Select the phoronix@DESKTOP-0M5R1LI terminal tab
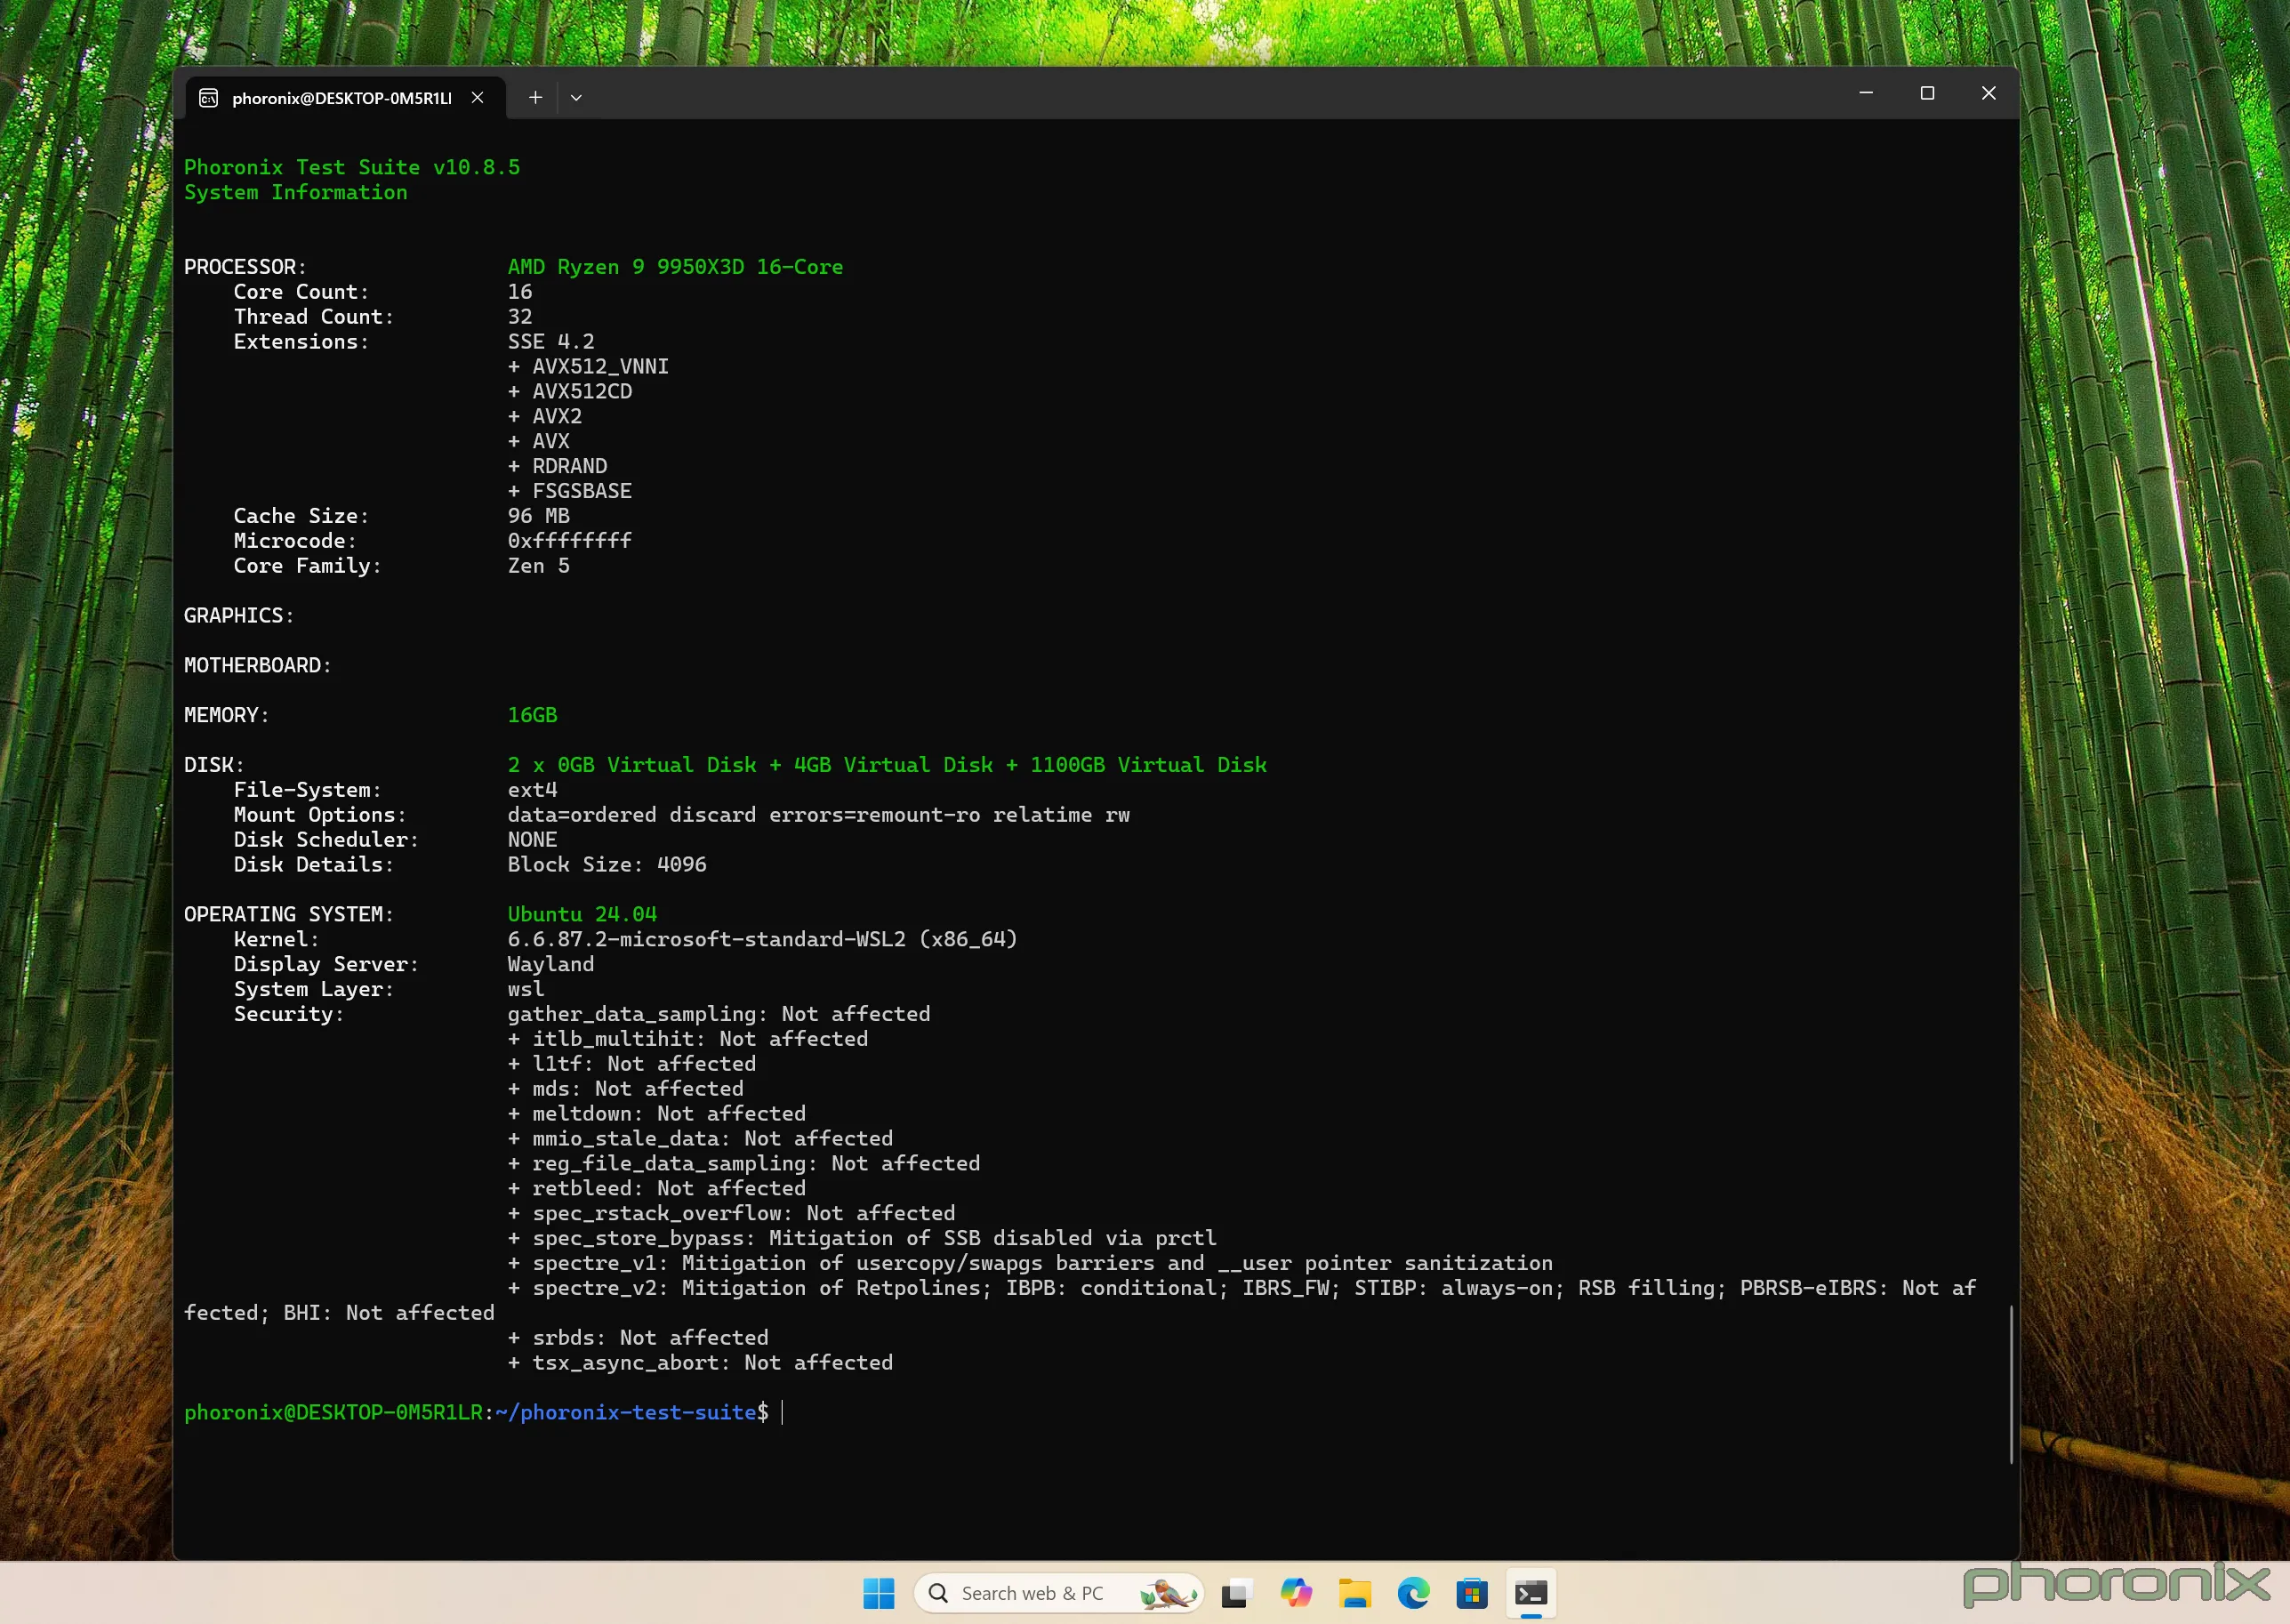This screenshot has height=1624, width=2290. pyautogui.click(x=340, y=97)
